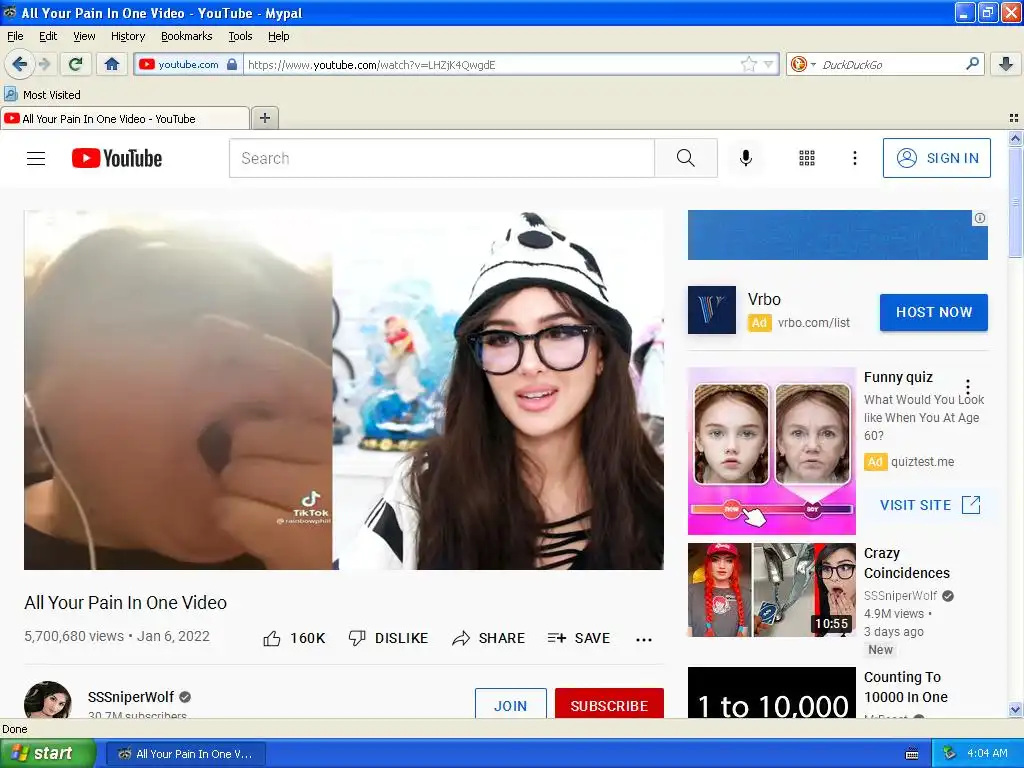Click the YouTube logo
The width and height of the screenshot is (1024, 768).
coord(117,158)
